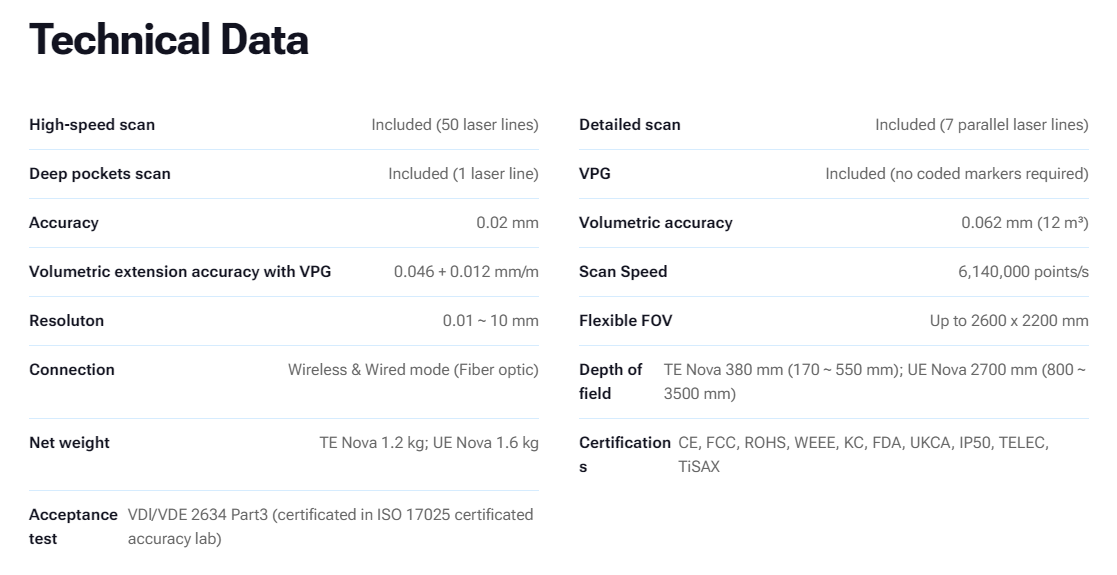Click the Up to 2600 x 2200 mm value
The width and height of the screenshot is (1117, 575).
click(1009, 321)
